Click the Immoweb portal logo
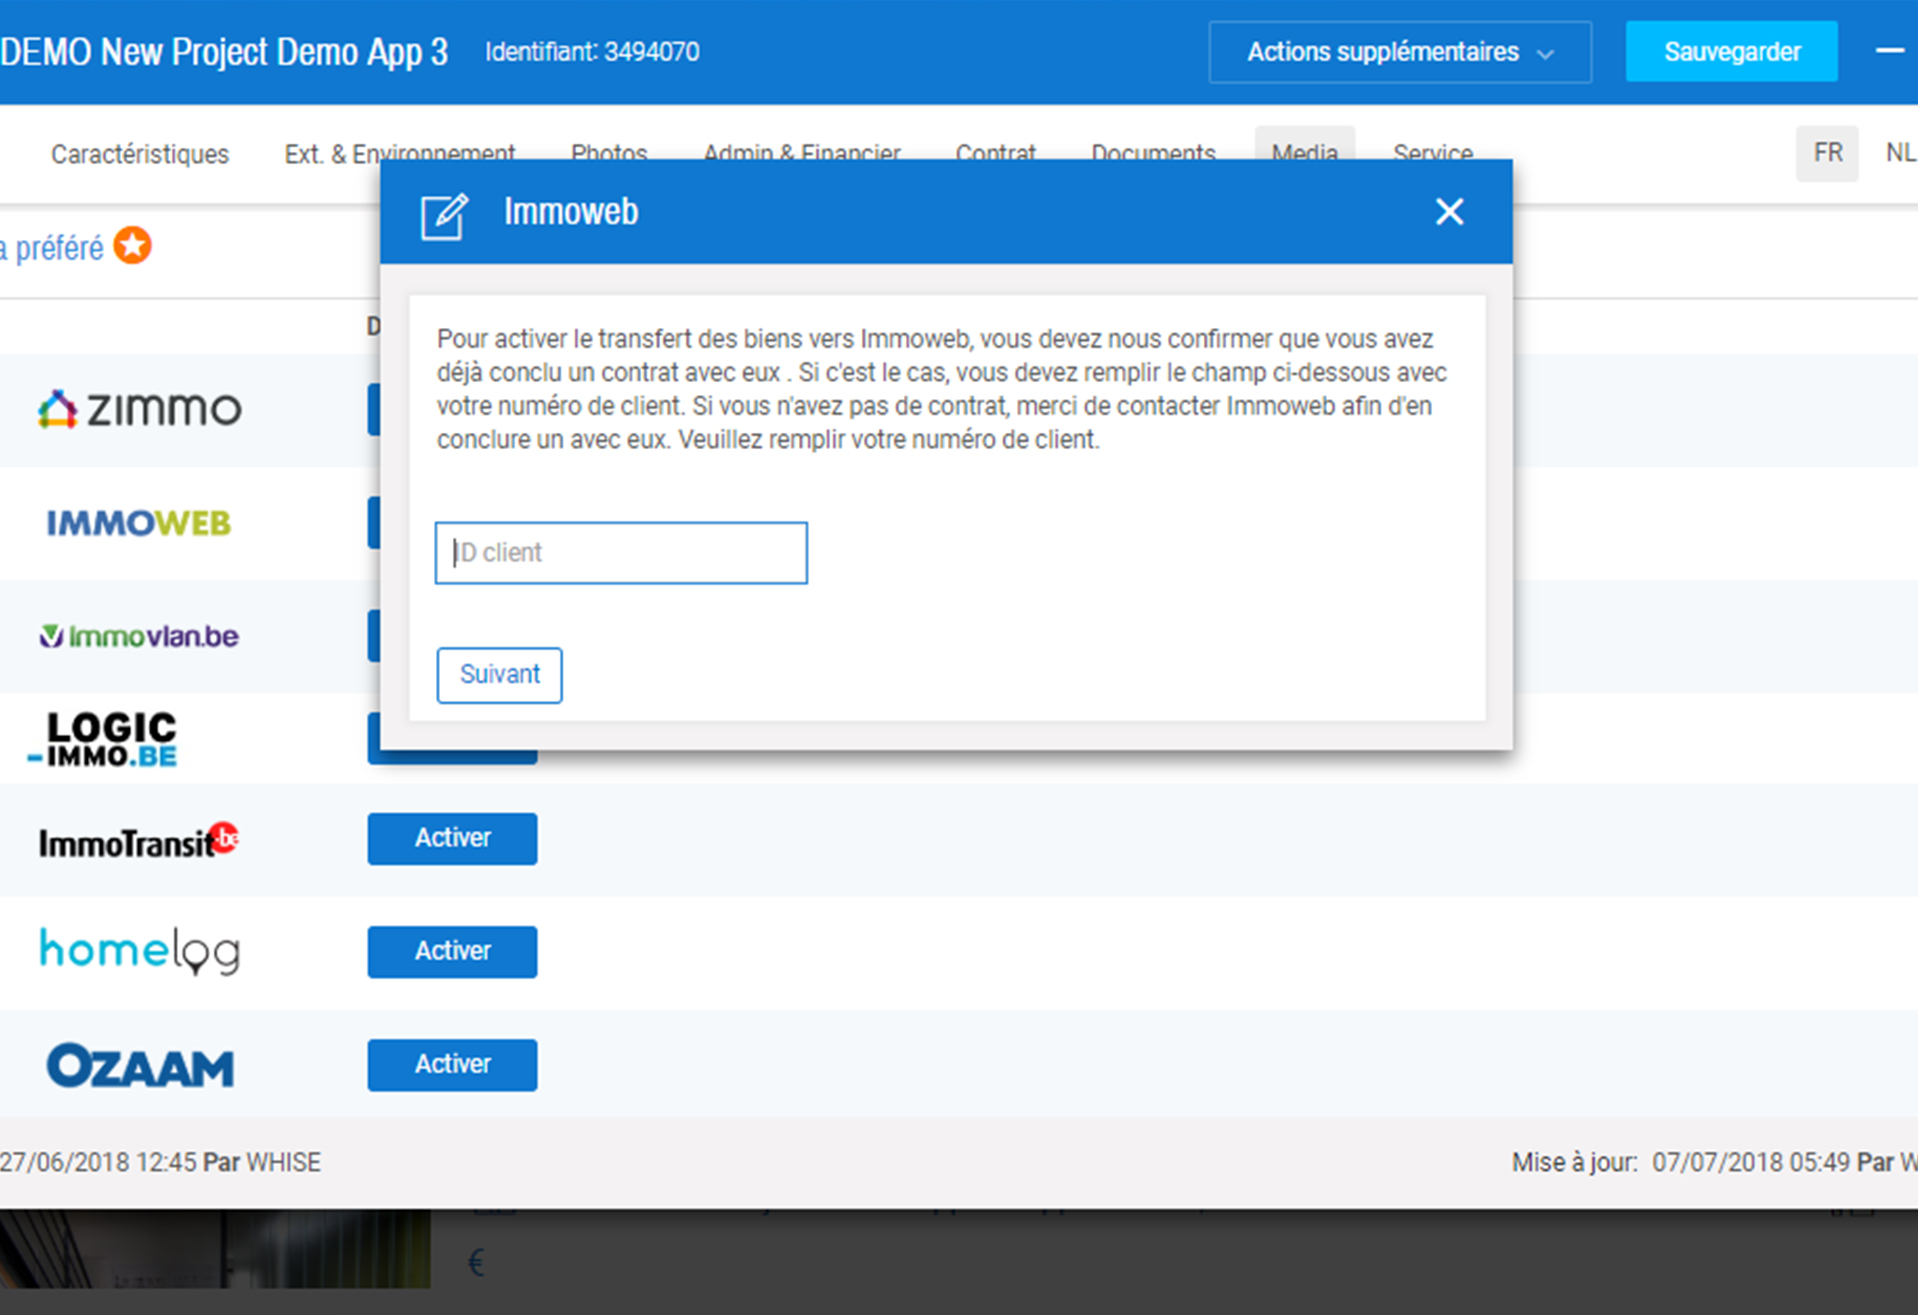The width and height of the screenshot is (1918, 1315). pyautogui.click(x=139, y=523)
